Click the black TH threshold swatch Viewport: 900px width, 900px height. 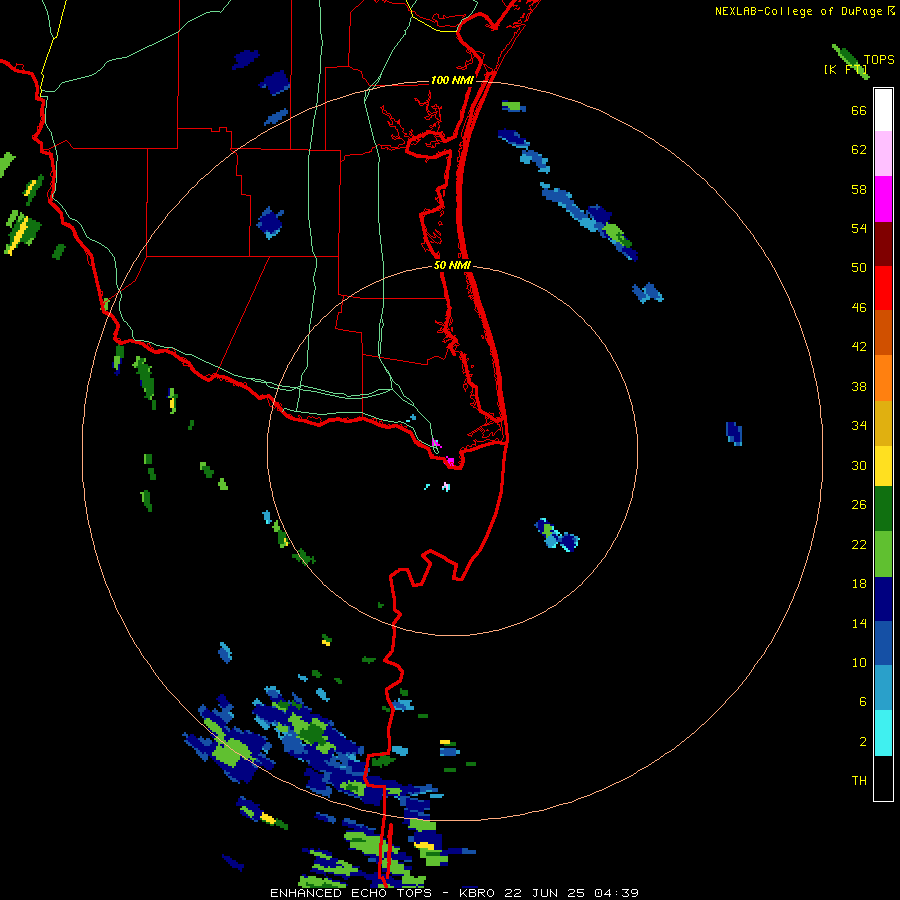tap(883, 778)
